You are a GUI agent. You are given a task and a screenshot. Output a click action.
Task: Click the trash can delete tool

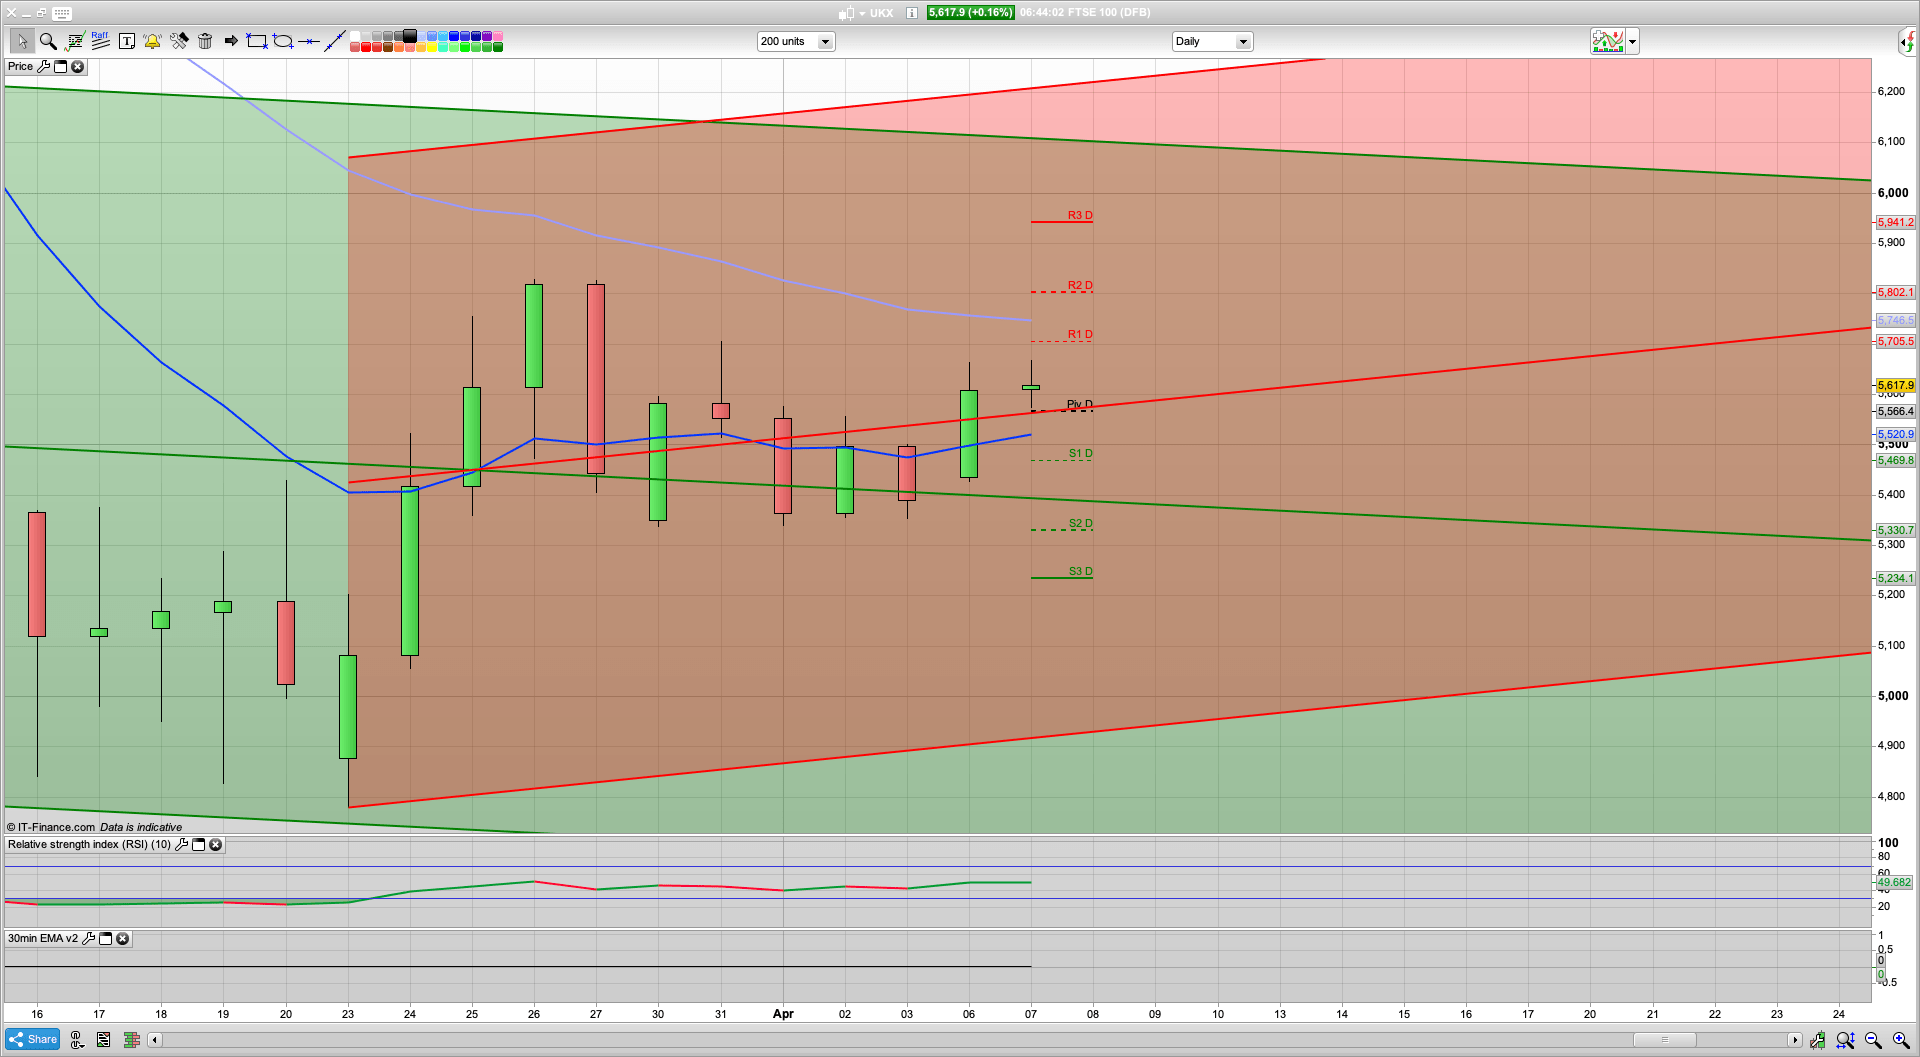[205, 41]
